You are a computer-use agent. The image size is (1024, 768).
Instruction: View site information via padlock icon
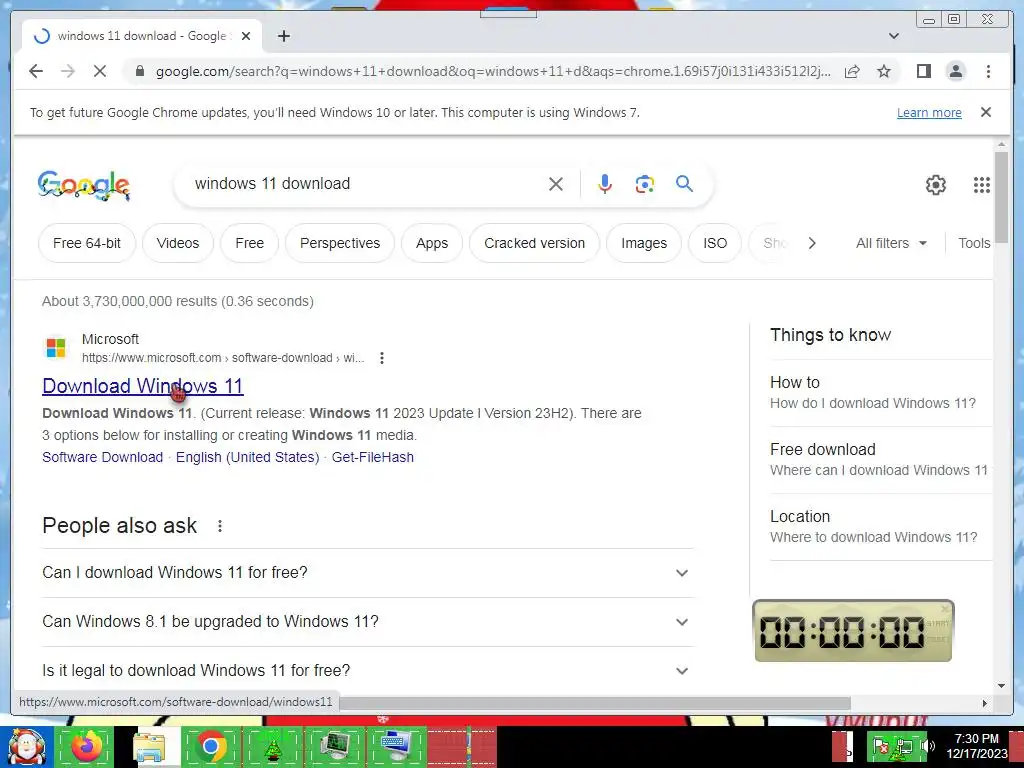click(139, 71)
